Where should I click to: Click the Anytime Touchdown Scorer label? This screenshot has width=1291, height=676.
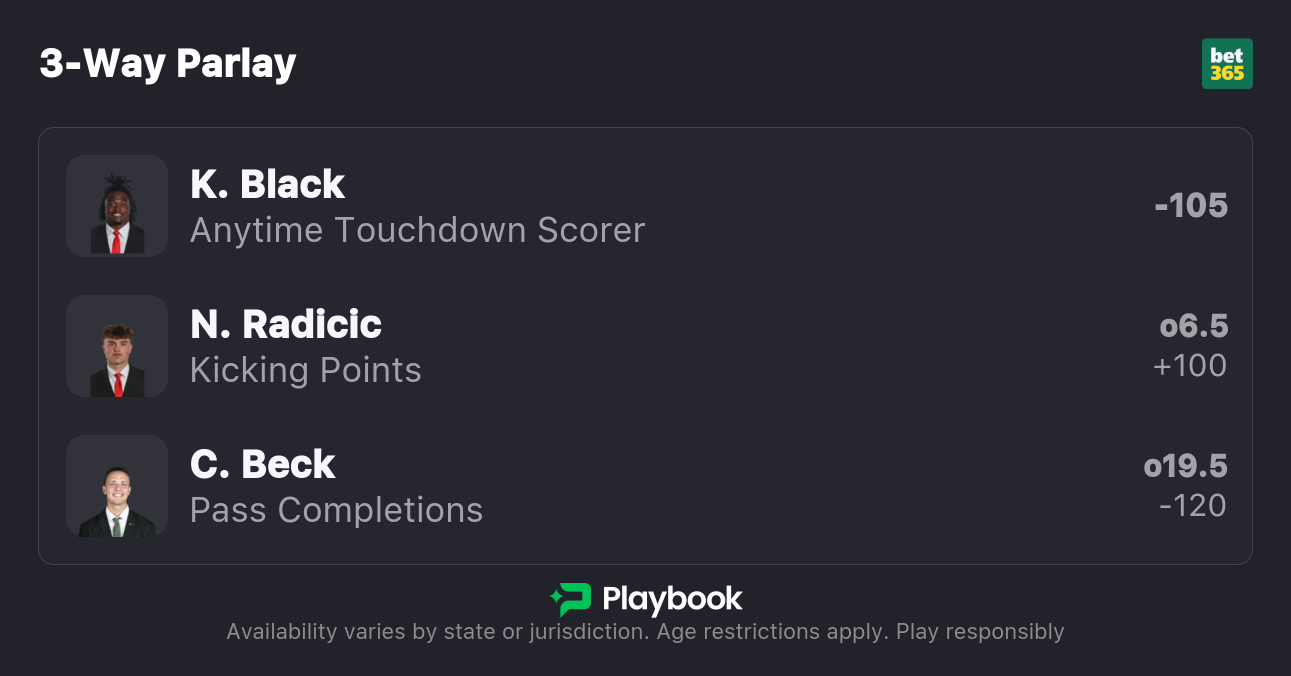(417, 231)
